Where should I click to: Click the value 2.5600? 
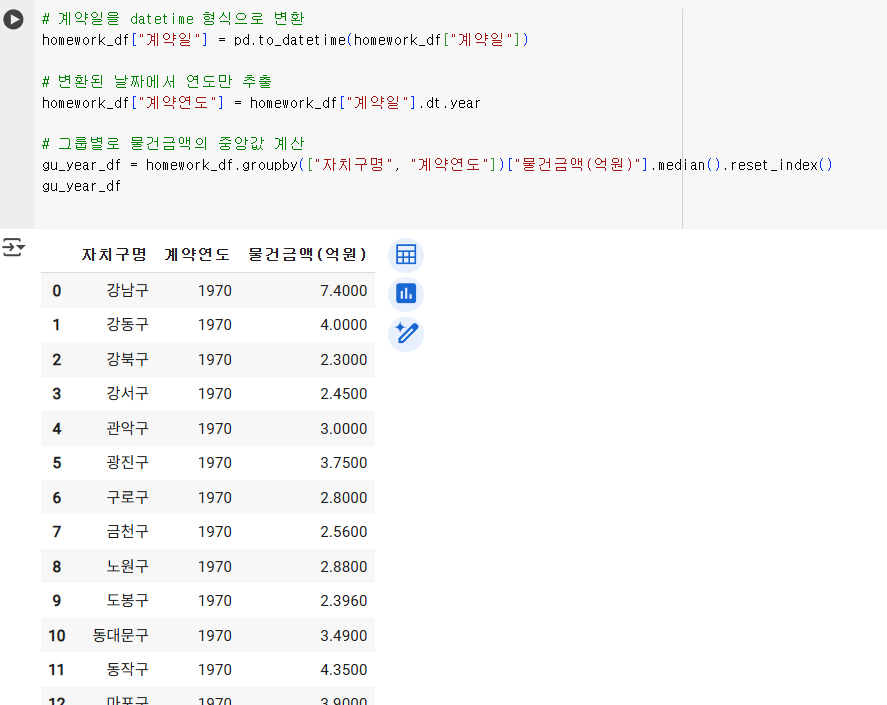[x=343, y=532]
